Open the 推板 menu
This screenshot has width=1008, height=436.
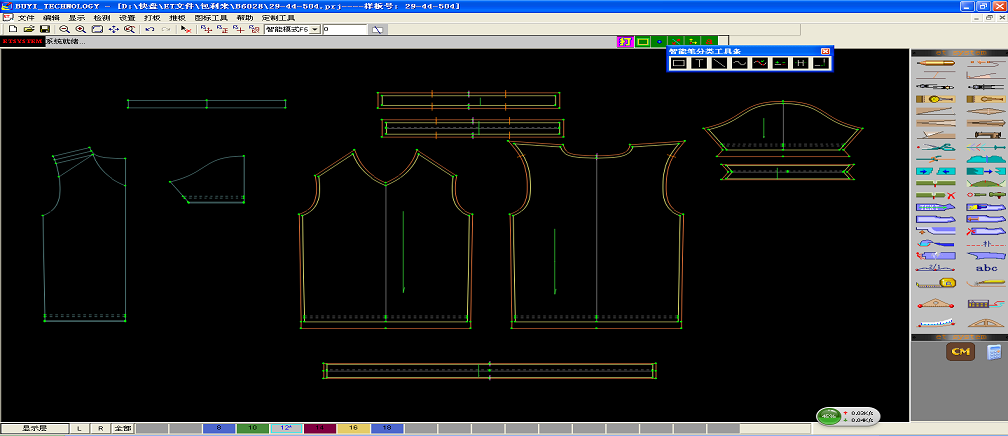177,18
